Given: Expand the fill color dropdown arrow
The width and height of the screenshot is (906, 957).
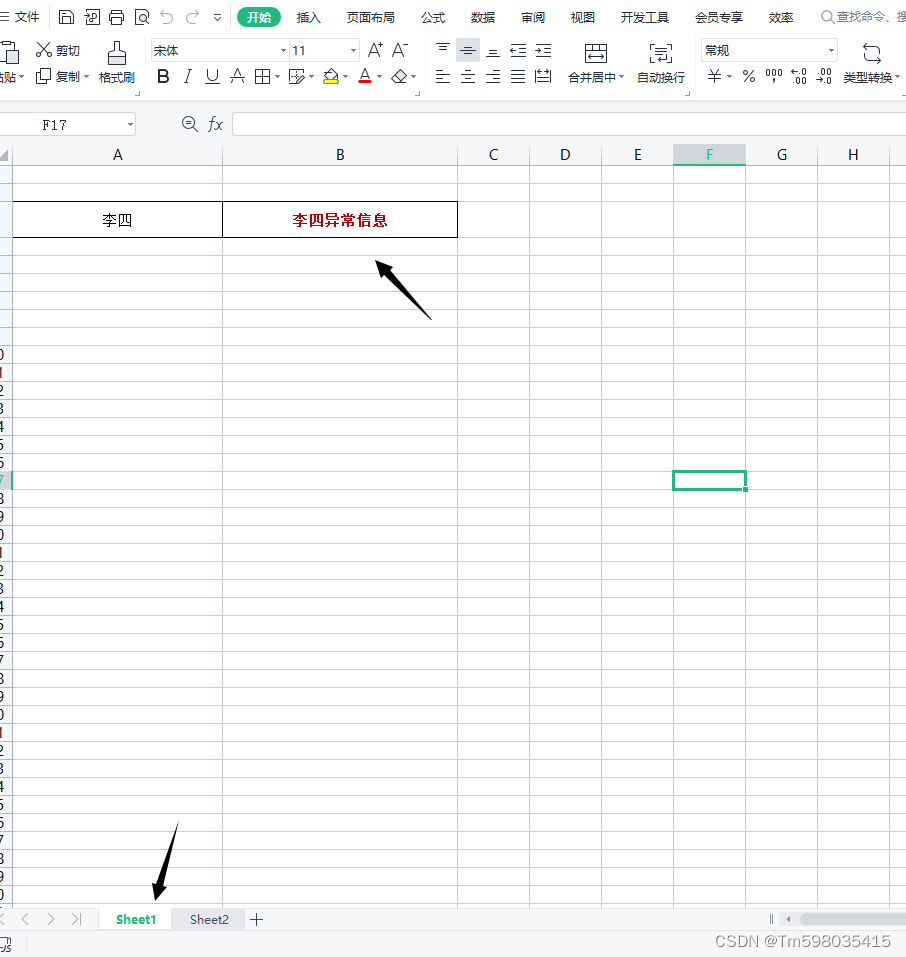Looking at the screenshot, I should (x=346, y=77).
